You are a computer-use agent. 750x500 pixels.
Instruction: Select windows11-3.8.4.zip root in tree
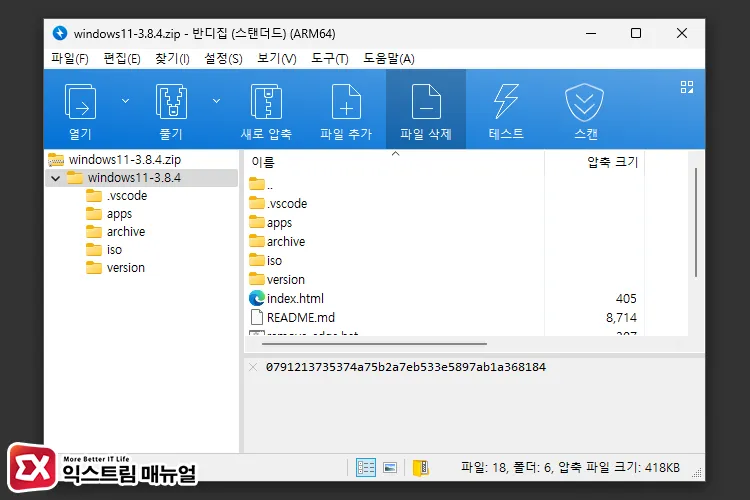[114, 160]
